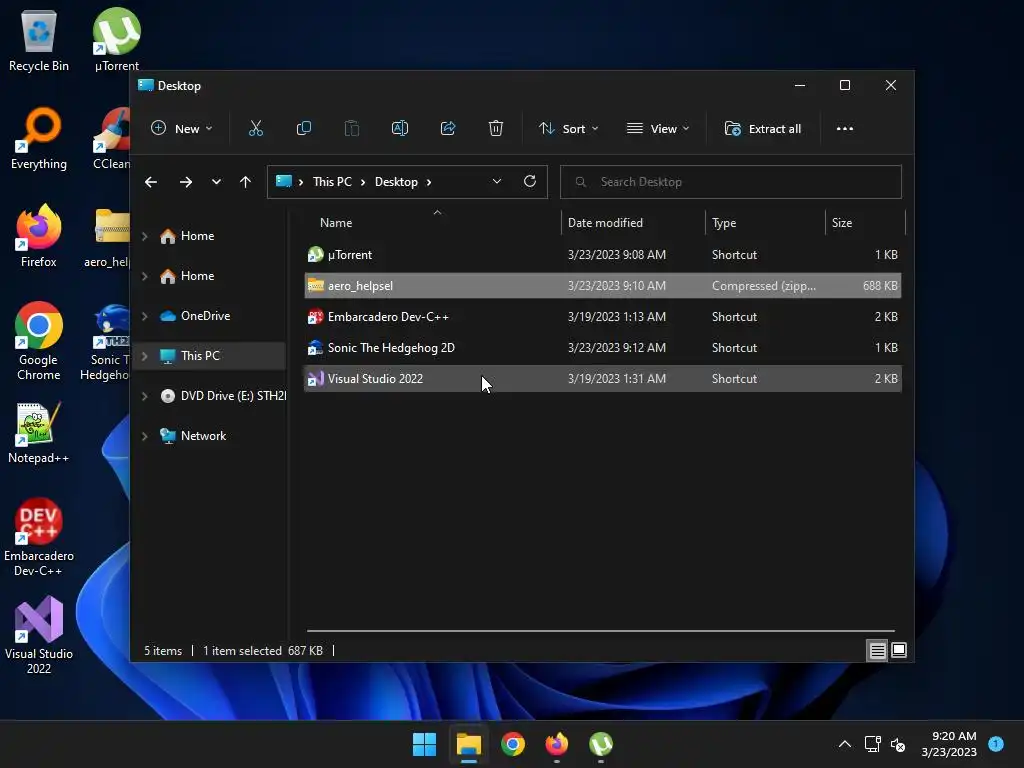This screenshot has width=1024, height=768.
Task: Open the muted volume icon in tray
Action: coord(898,744)
